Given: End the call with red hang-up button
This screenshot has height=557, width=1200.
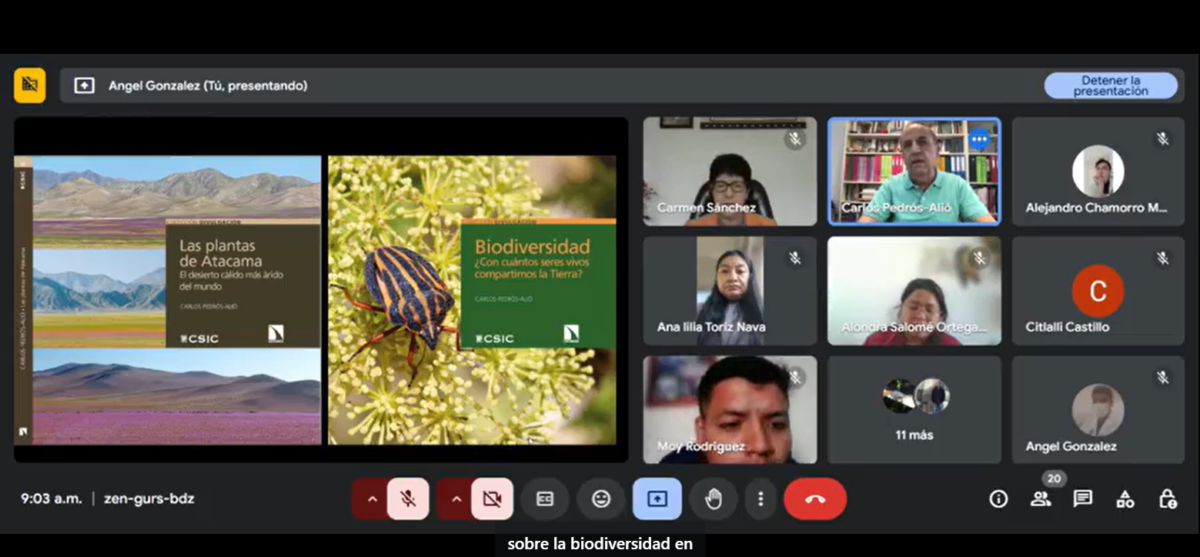Looking at the screenshot, I should [x=815, y=499].
